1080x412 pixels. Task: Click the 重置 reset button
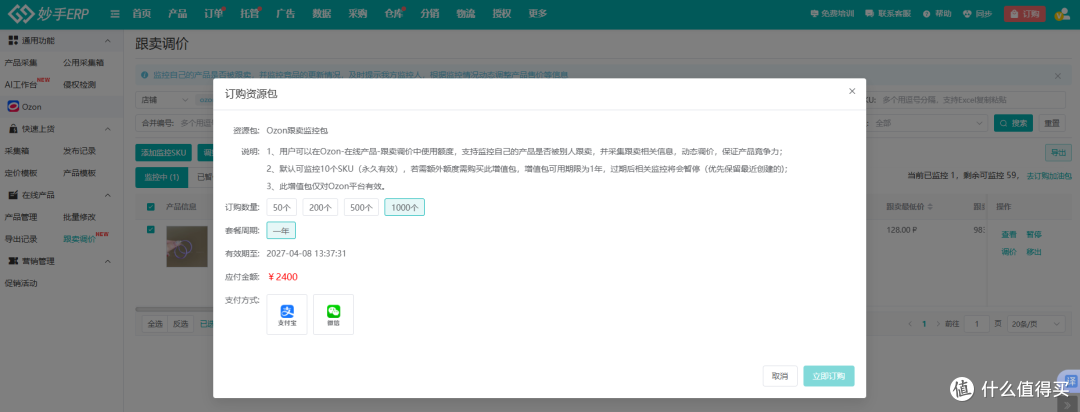[x=1052, y=123]
